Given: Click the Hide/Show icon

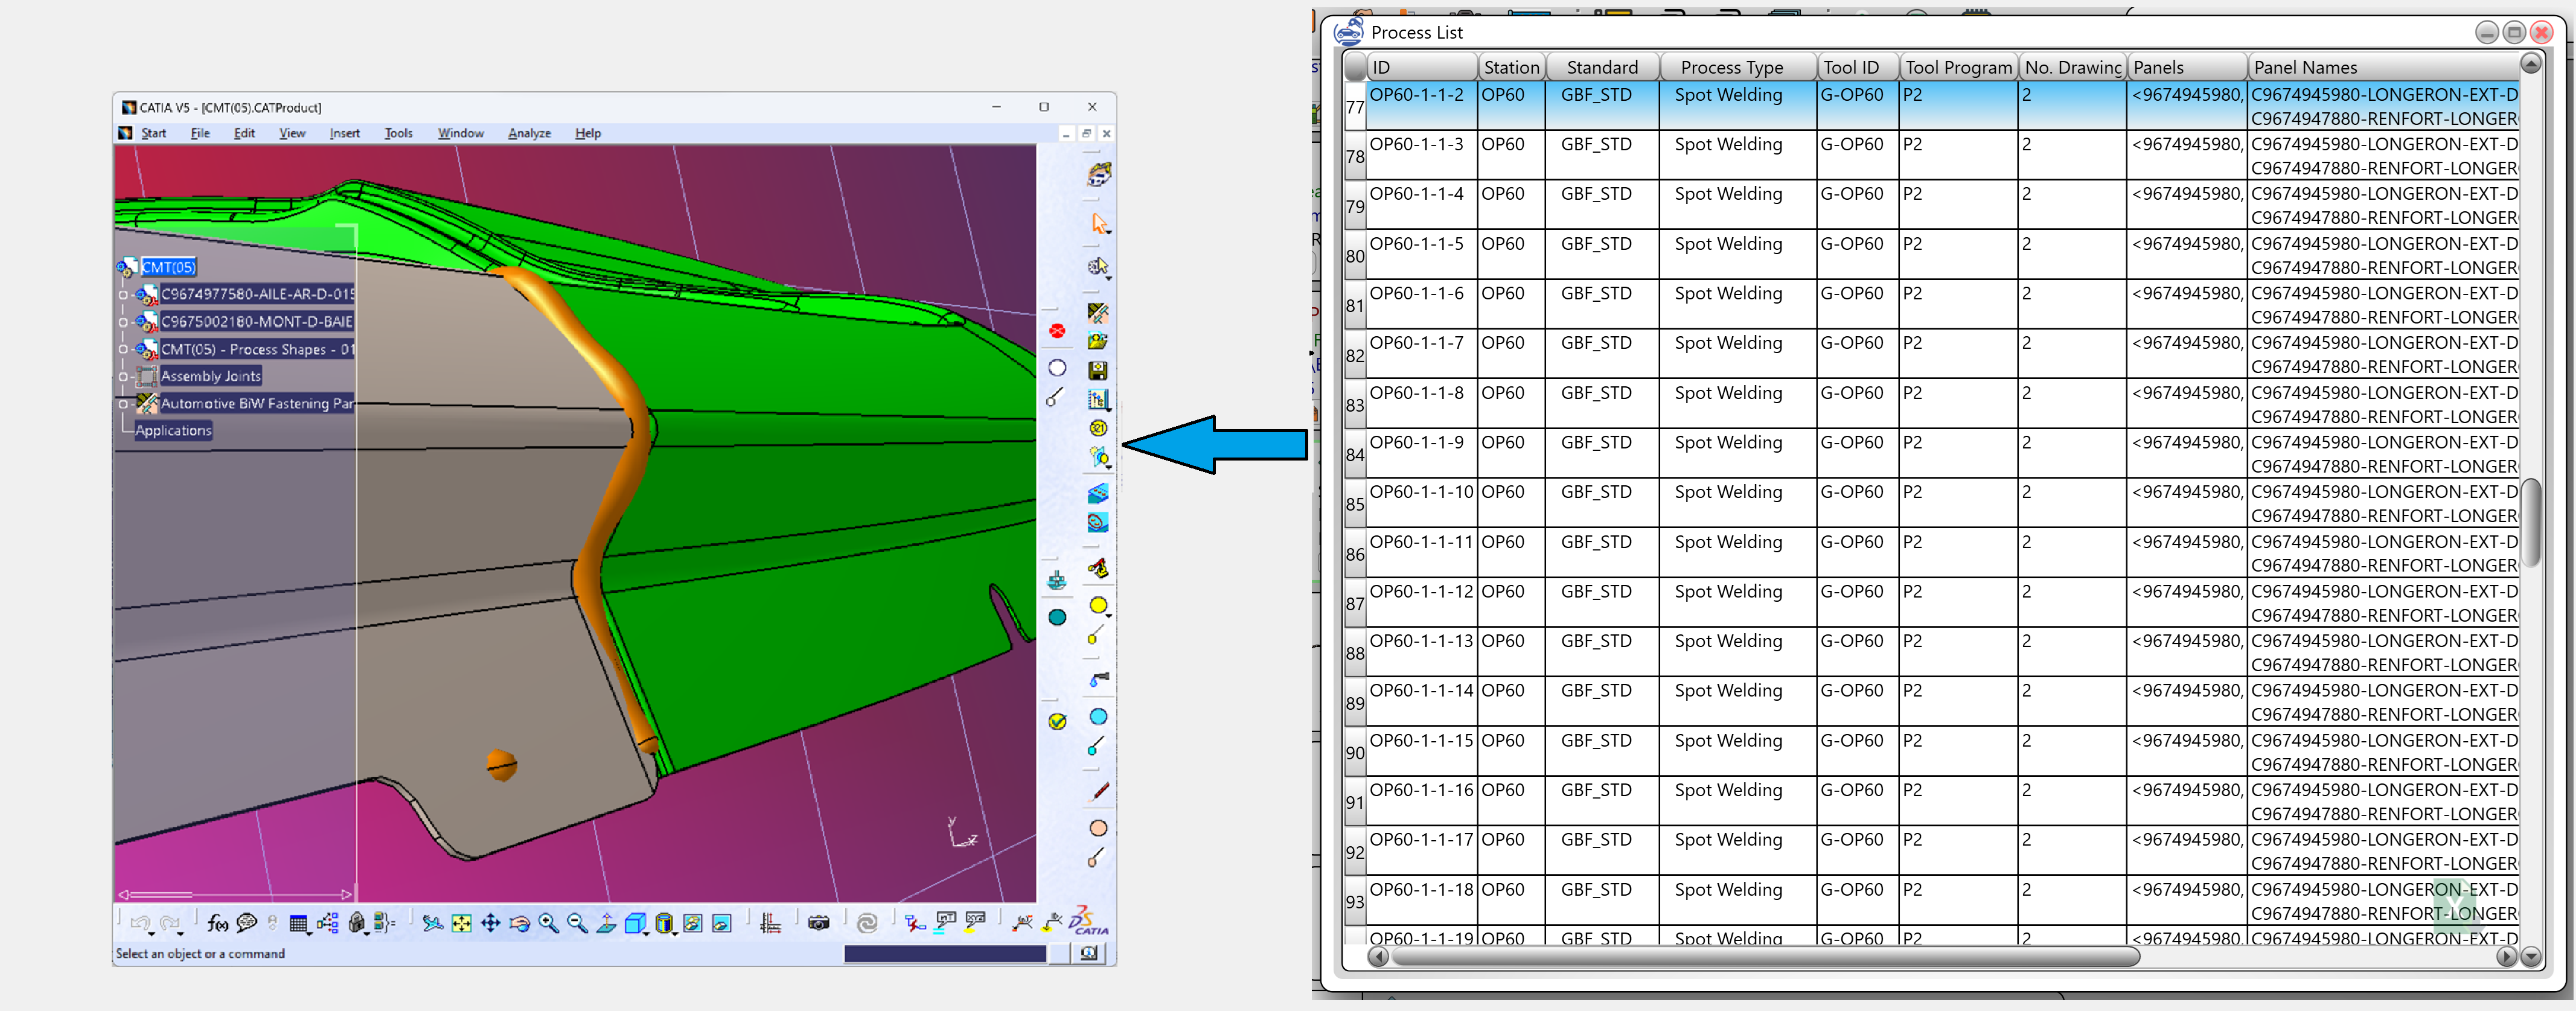Looking at the screenshot, I should 692,923.
